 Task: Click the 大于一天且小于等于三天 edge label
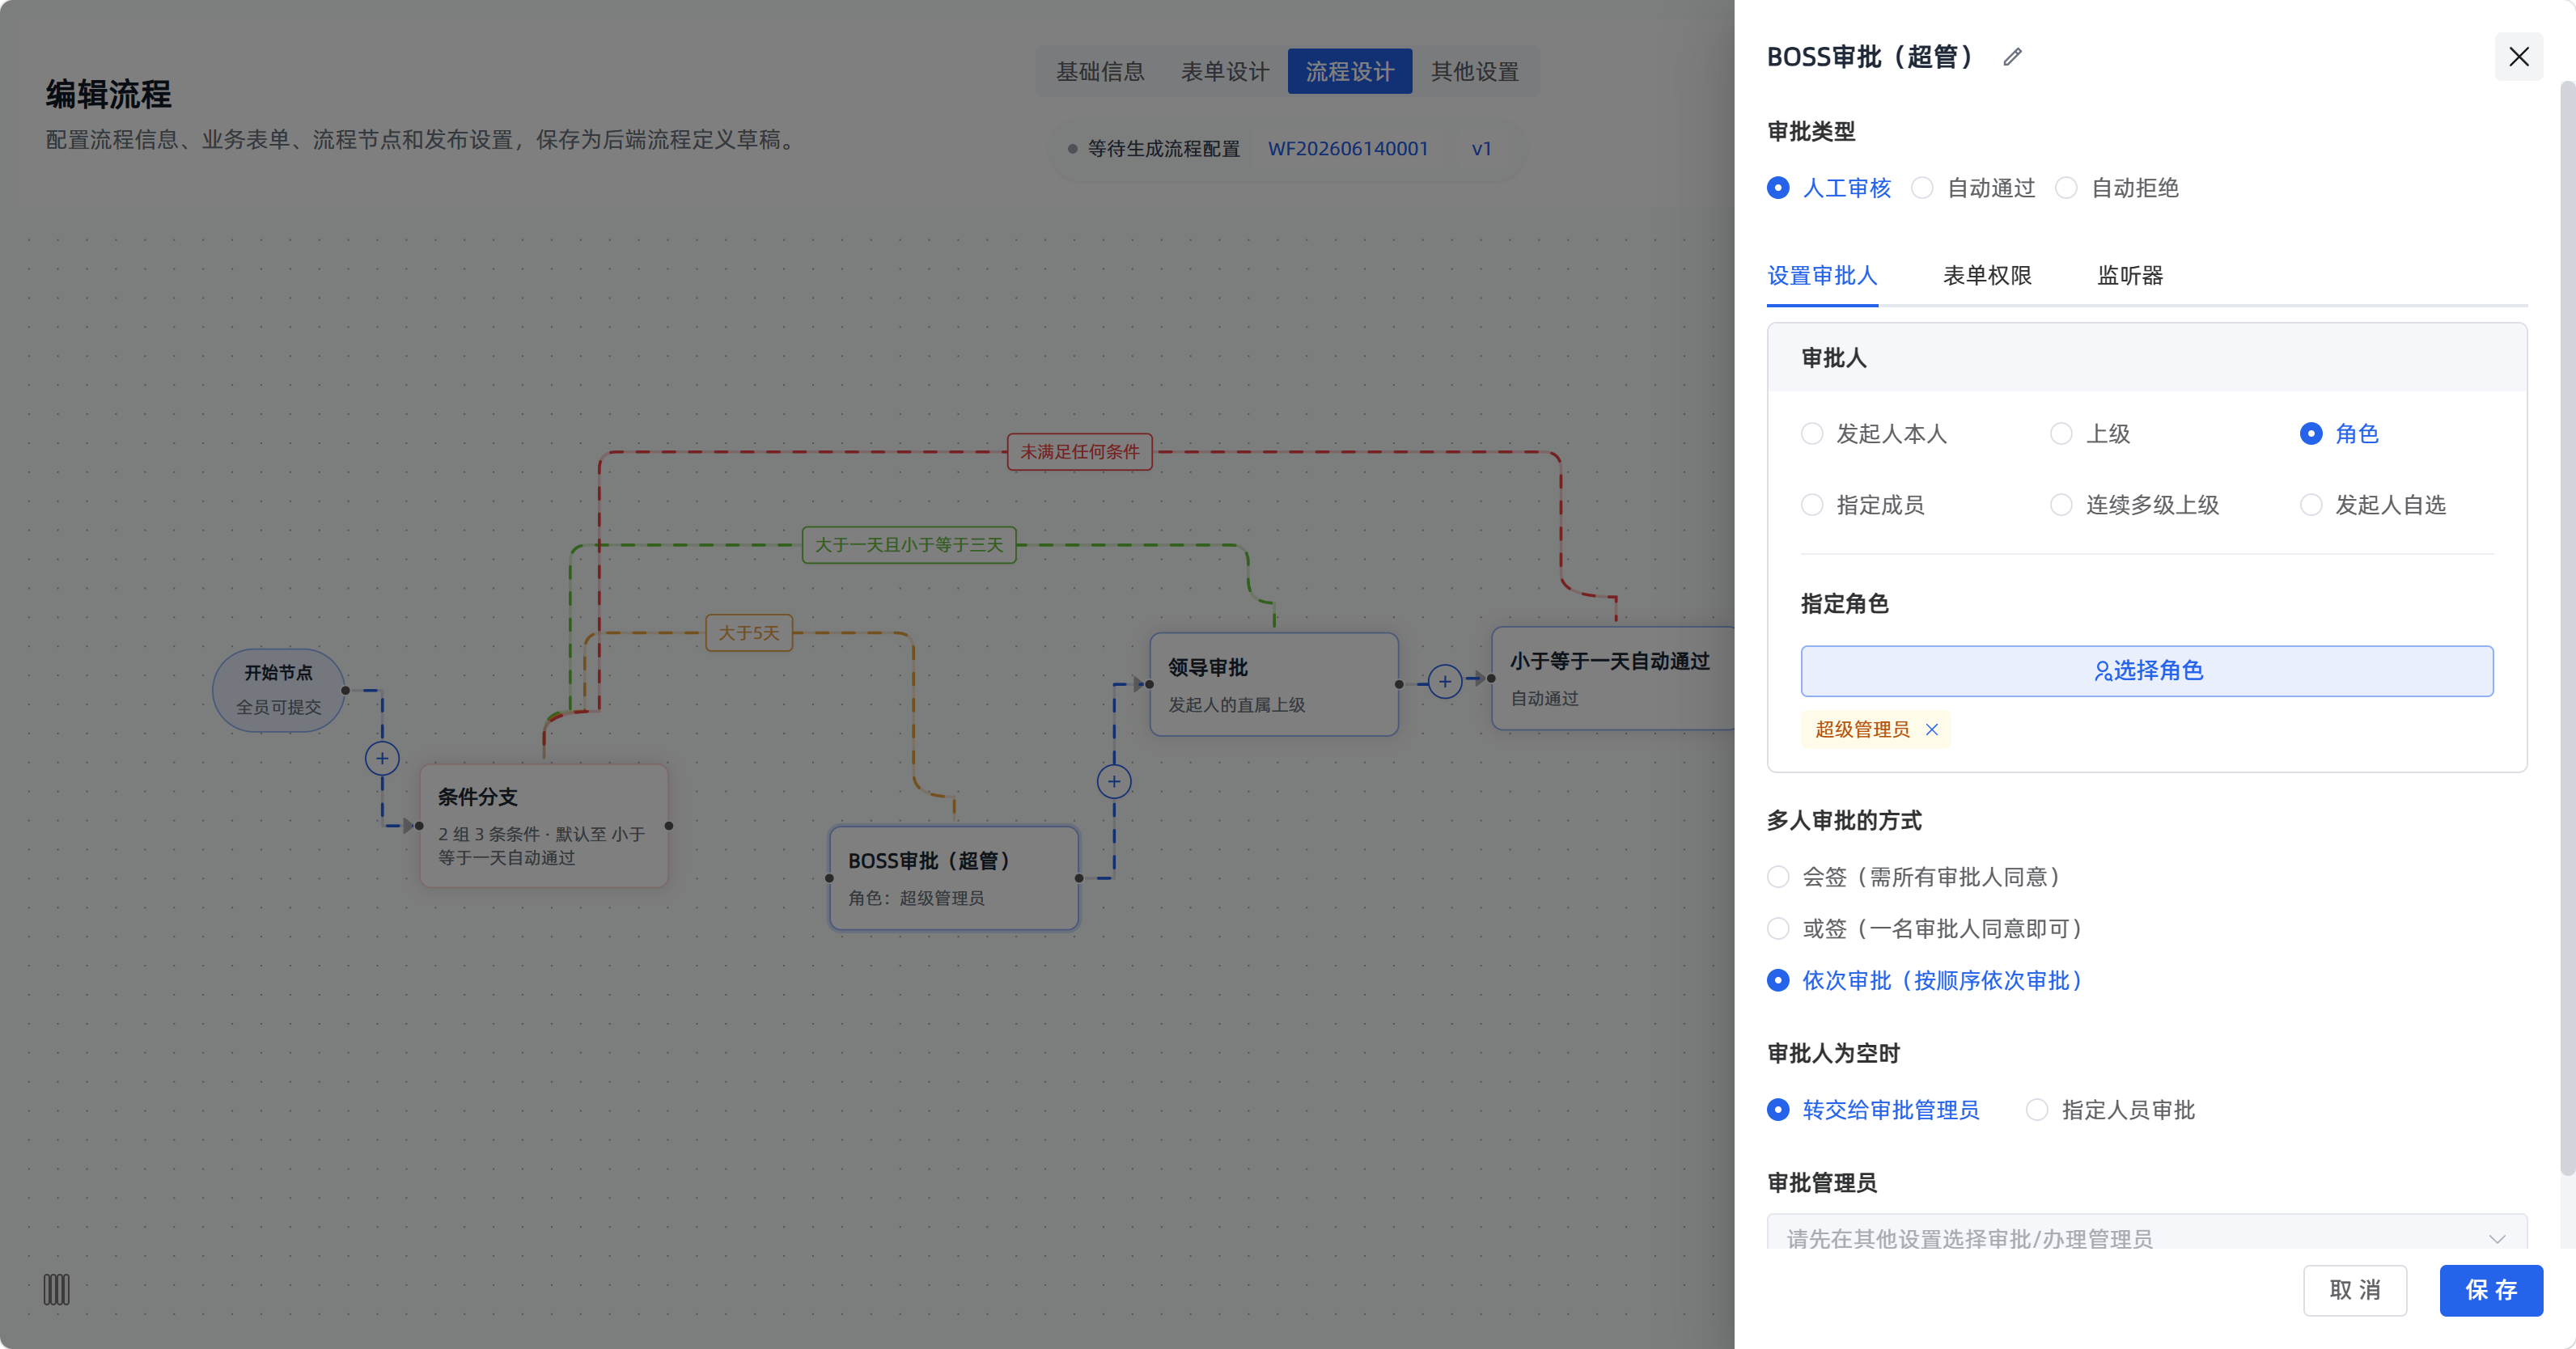(909, 545)
